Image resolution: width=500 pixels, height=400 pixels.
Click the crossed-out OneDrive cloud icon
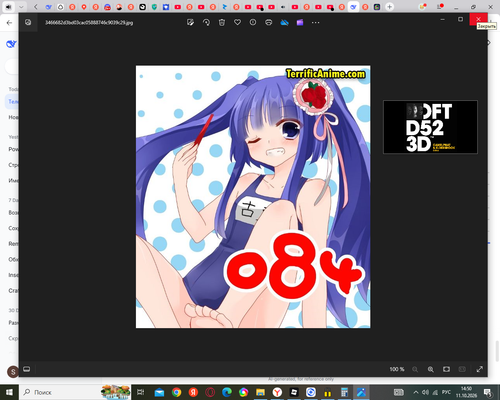pyautogui.click(x=284, y=23)
